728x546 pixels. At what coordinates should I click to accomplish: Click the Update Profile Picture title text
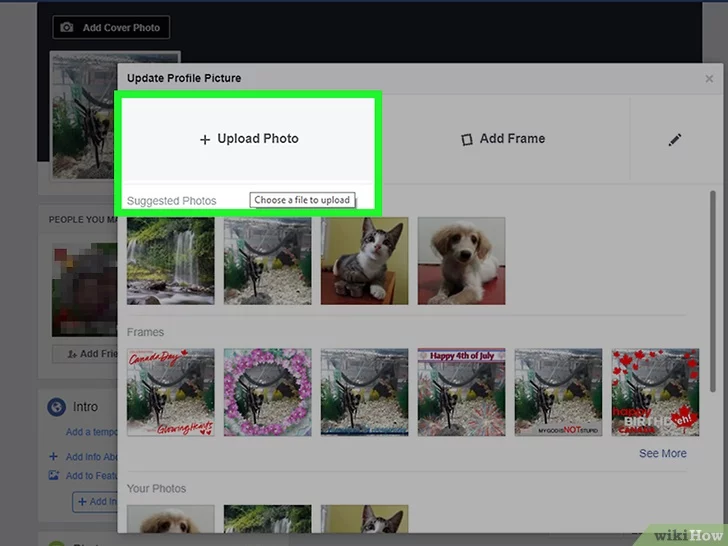pyautogui.click(x=184, y=78)
